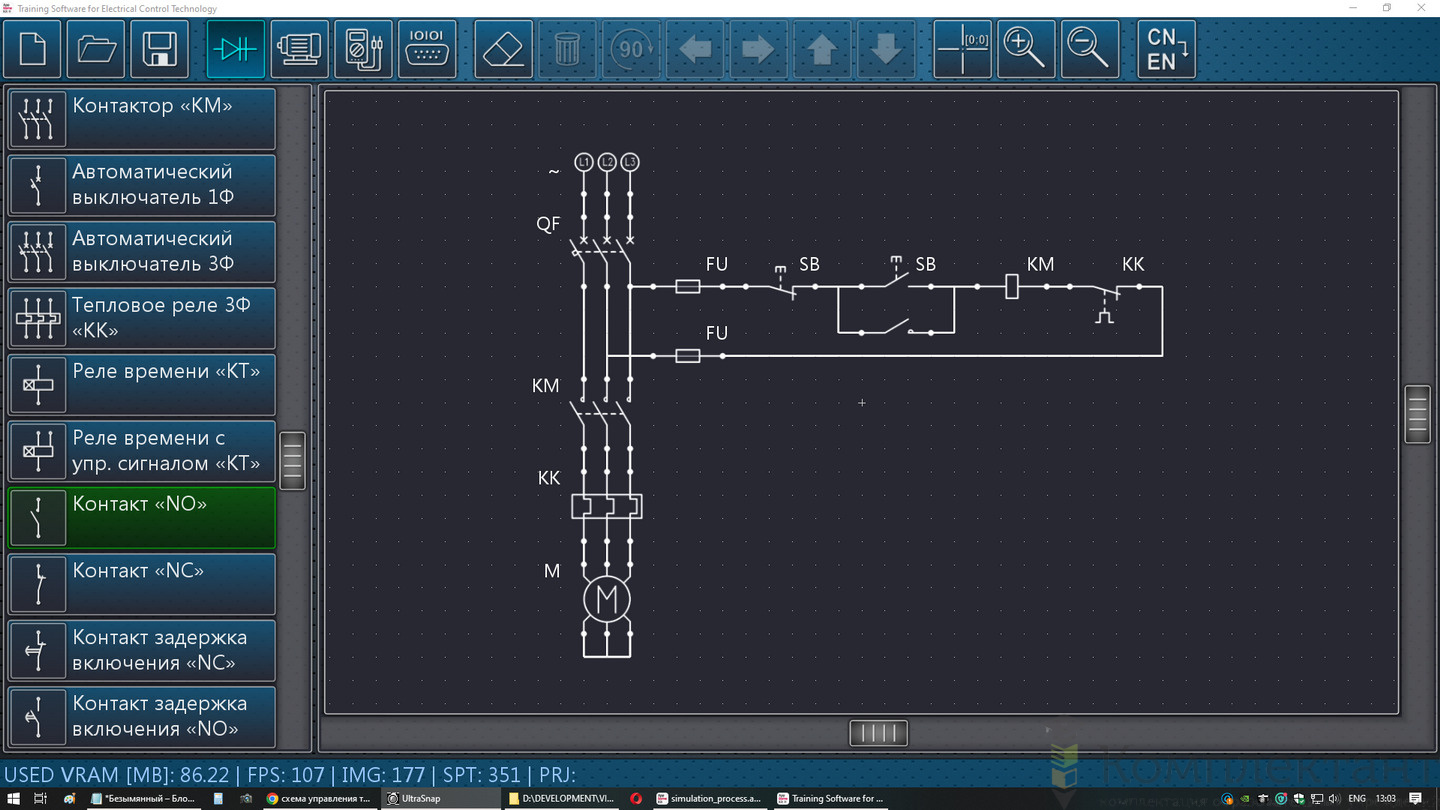
Task: Pick Автоматический выключатель 3Ф from the list
Action: pyautogui.click(x=142, y=252)
